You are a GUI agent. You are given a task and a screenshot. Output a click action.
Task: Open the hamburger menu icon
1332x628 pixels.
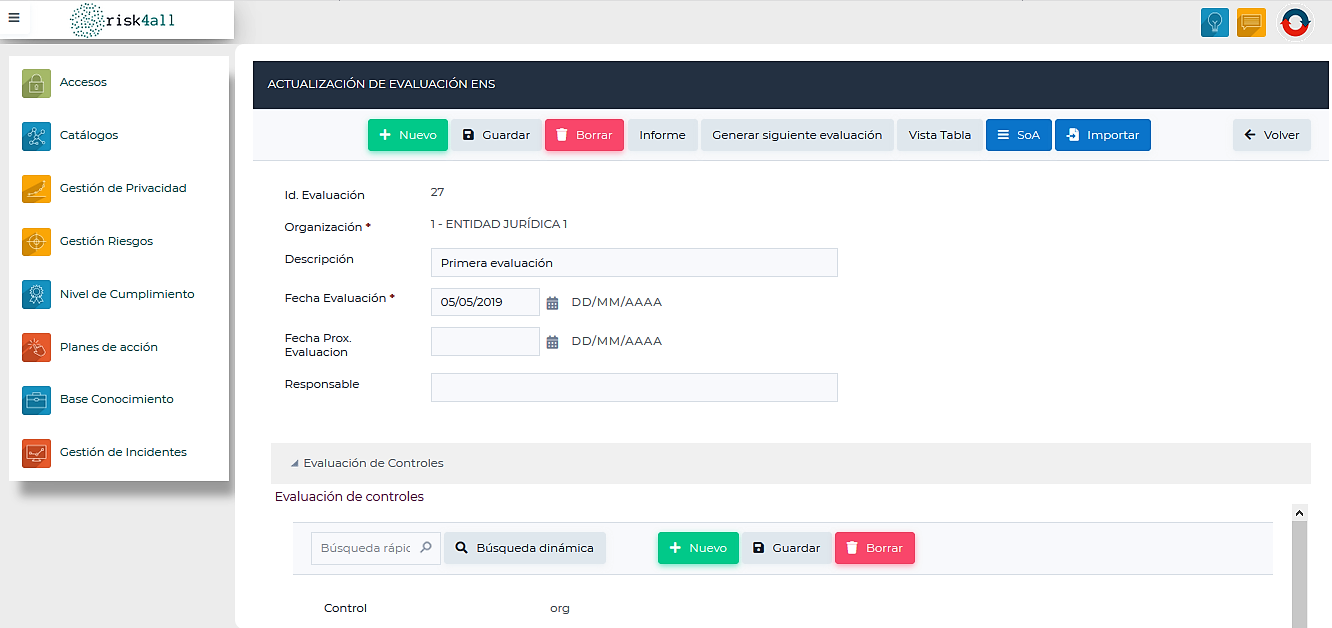14,18
